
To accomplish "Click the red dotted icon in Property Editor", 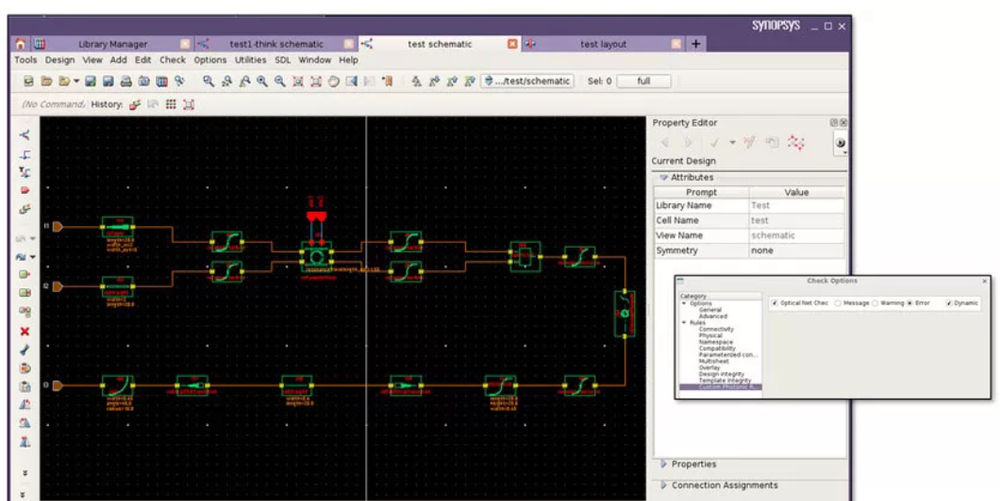I will [x=796, y=143].
